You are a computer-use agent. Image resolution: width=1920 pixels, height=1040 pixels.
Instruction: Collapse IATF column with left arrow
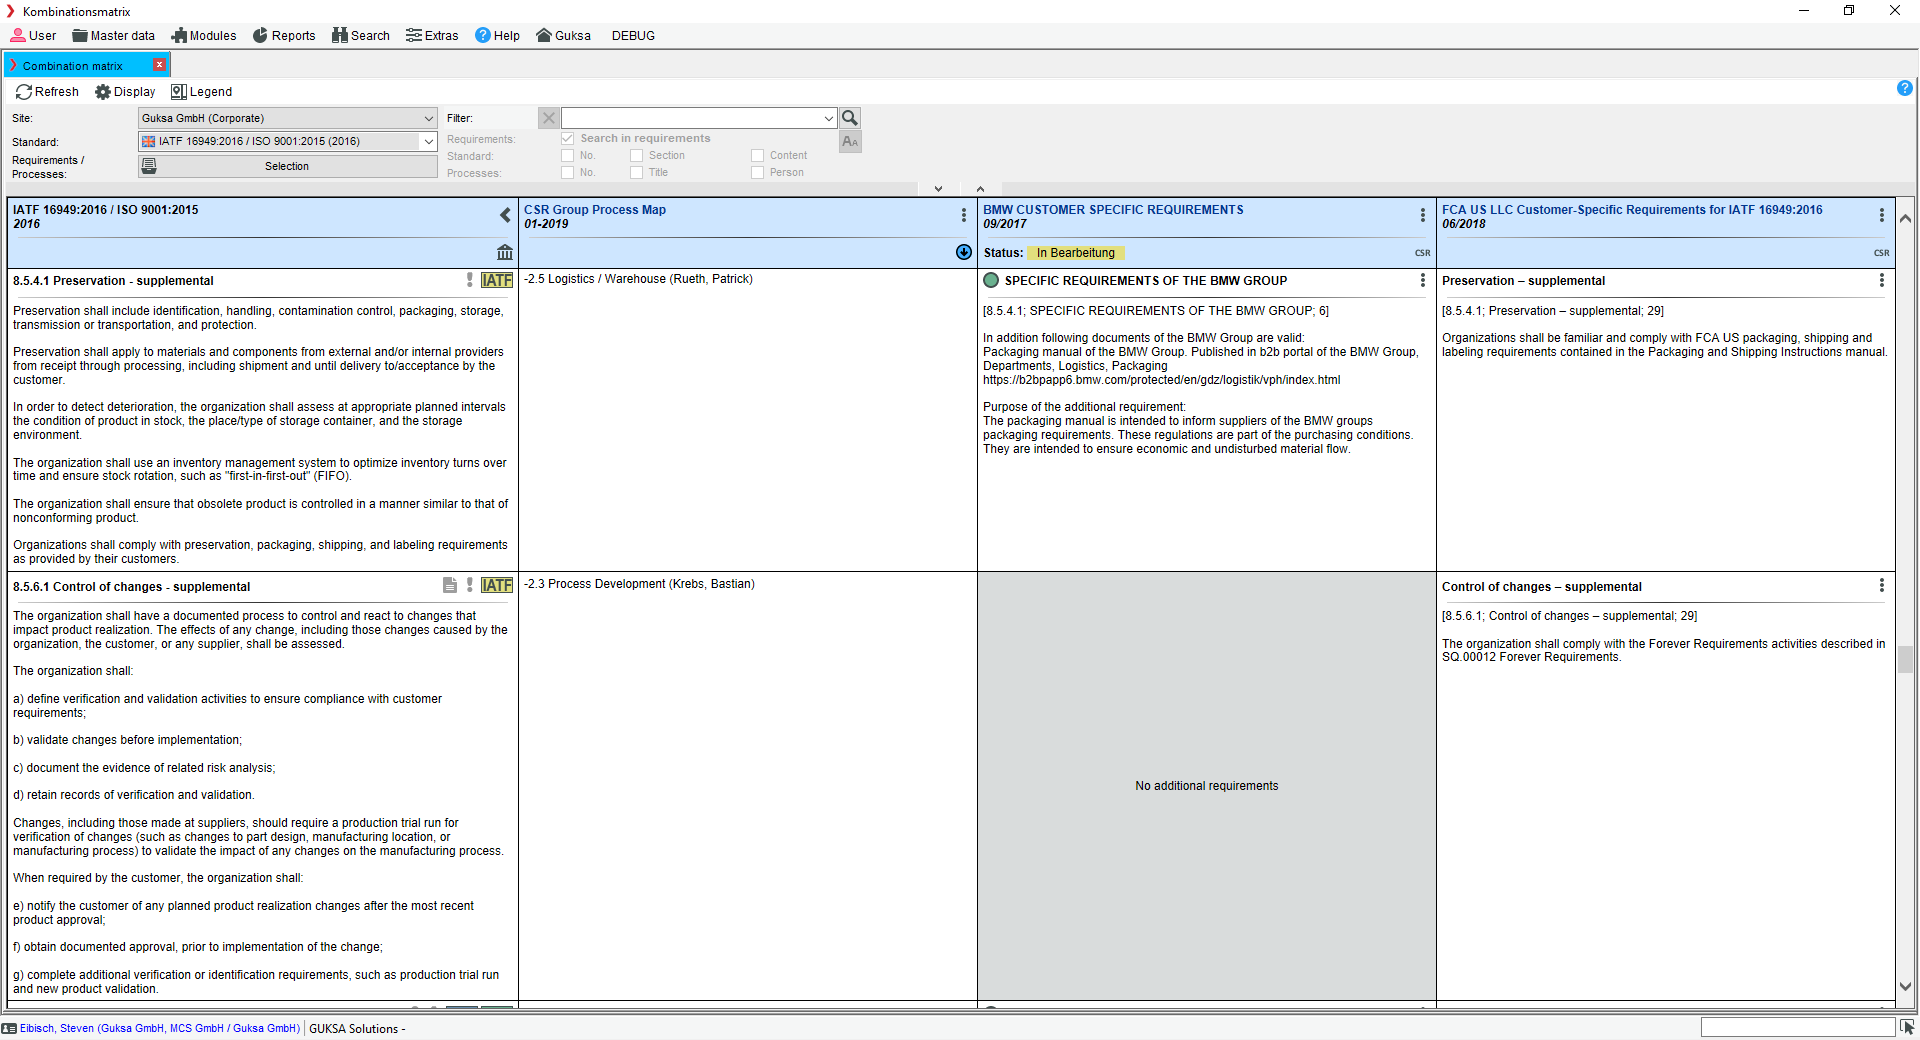(x=505, y=215)
